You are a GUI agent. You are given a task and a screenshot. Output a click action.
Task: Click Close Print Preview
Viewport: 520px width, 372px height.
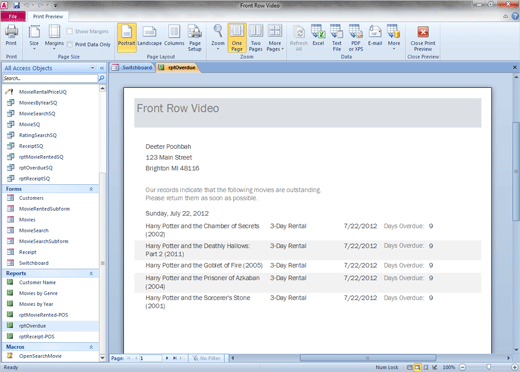(x=423, y=37)
